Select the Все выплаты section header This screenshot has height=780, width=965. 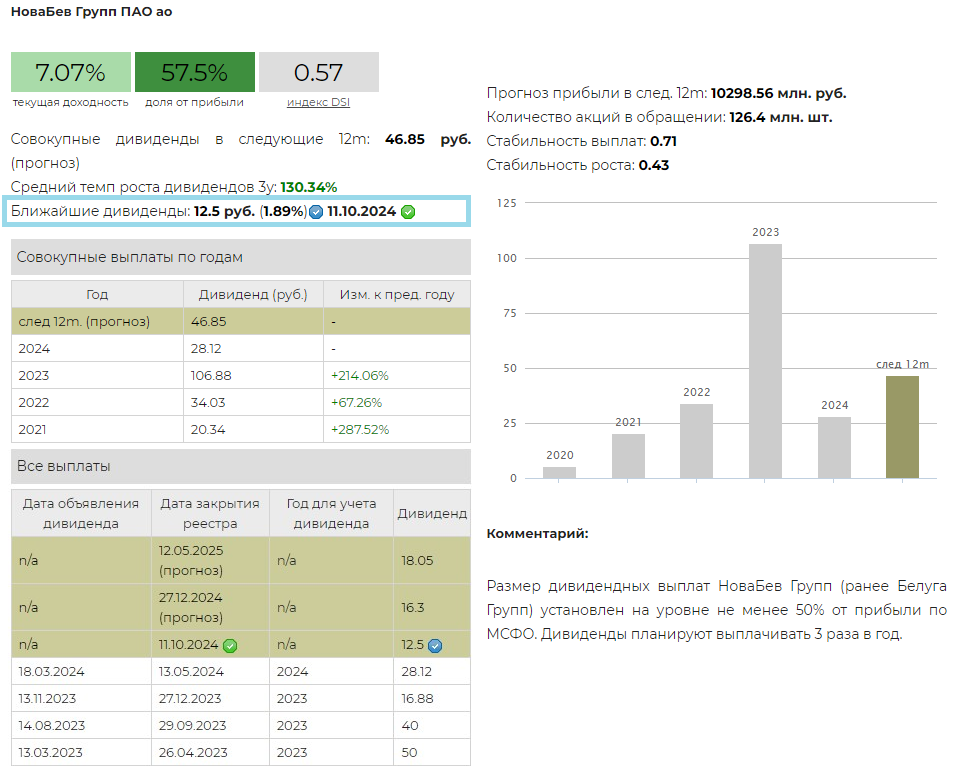240,466
